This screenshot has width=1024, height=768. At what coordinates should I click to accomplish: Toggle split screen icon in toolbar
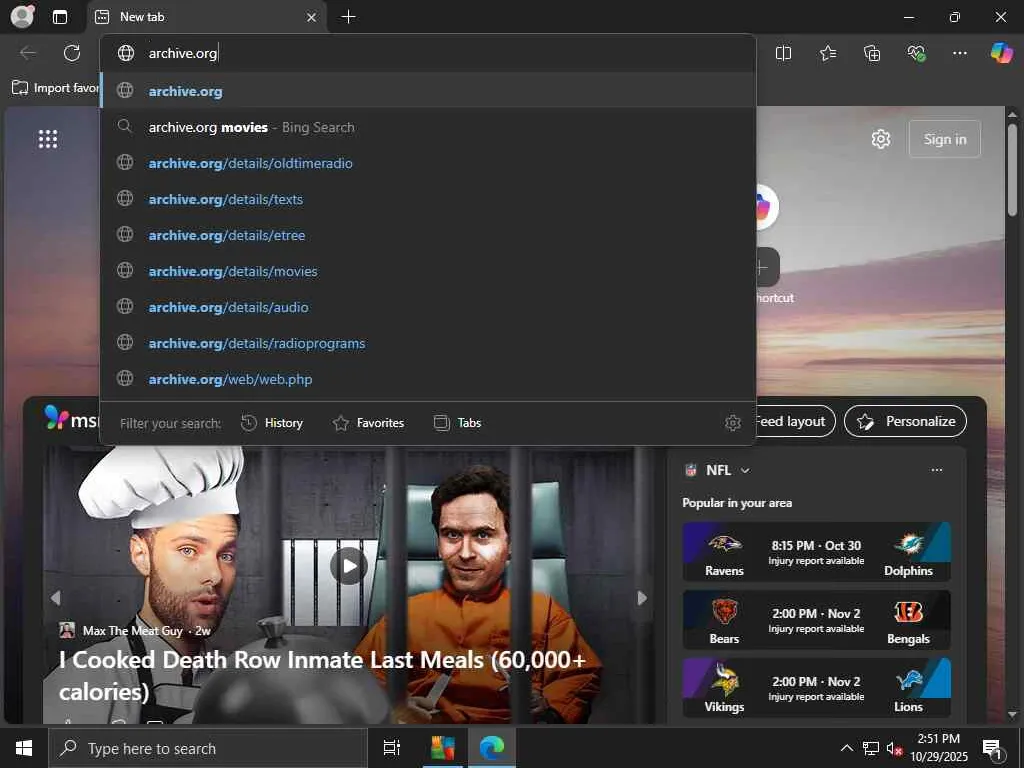pos(783,53)
